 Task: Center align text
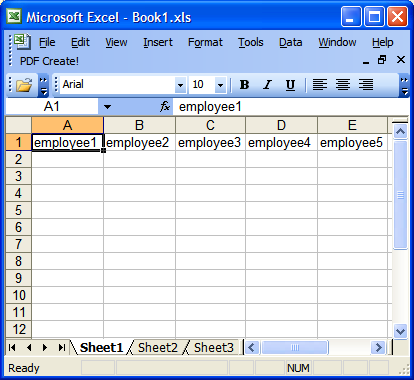tap(343, 85)
